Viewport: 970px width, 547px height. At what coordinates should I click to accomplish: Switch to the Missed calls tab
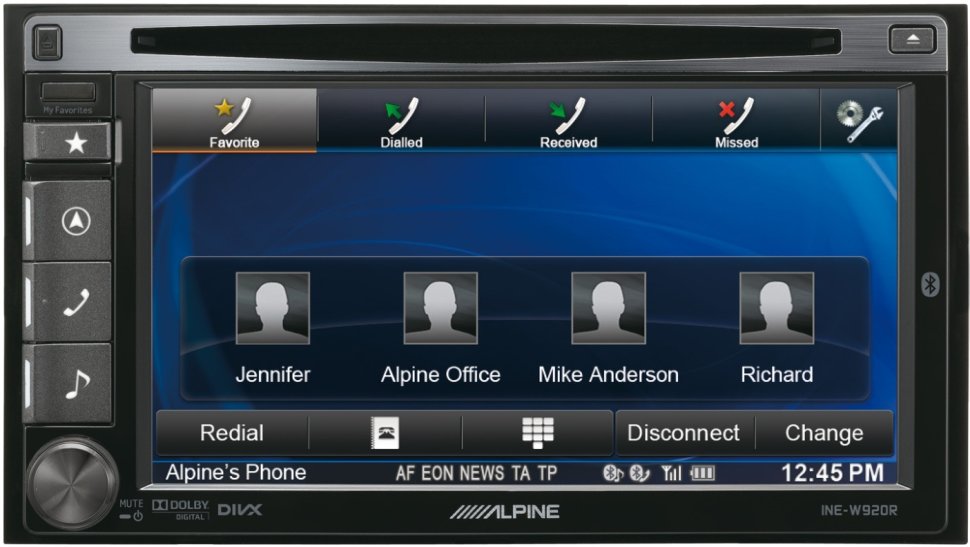coord(736,120)
